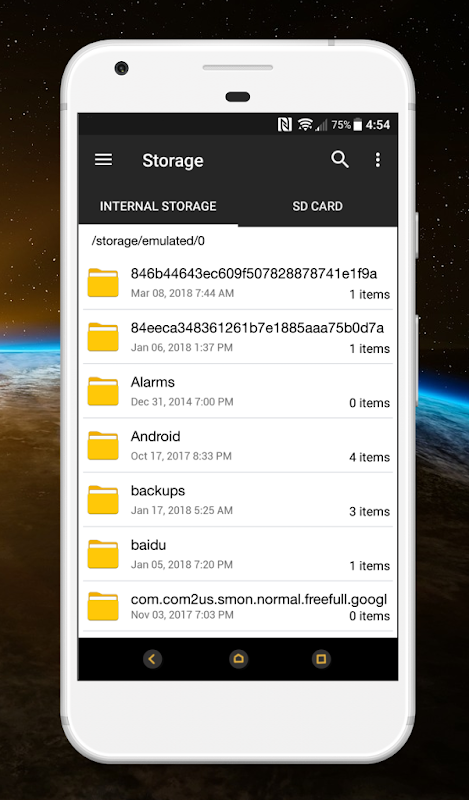This screenshot has width=469, height=800.
Task: Tap the folder icon of 846b44643ec609f5 folder
Action: coord(103,283)
